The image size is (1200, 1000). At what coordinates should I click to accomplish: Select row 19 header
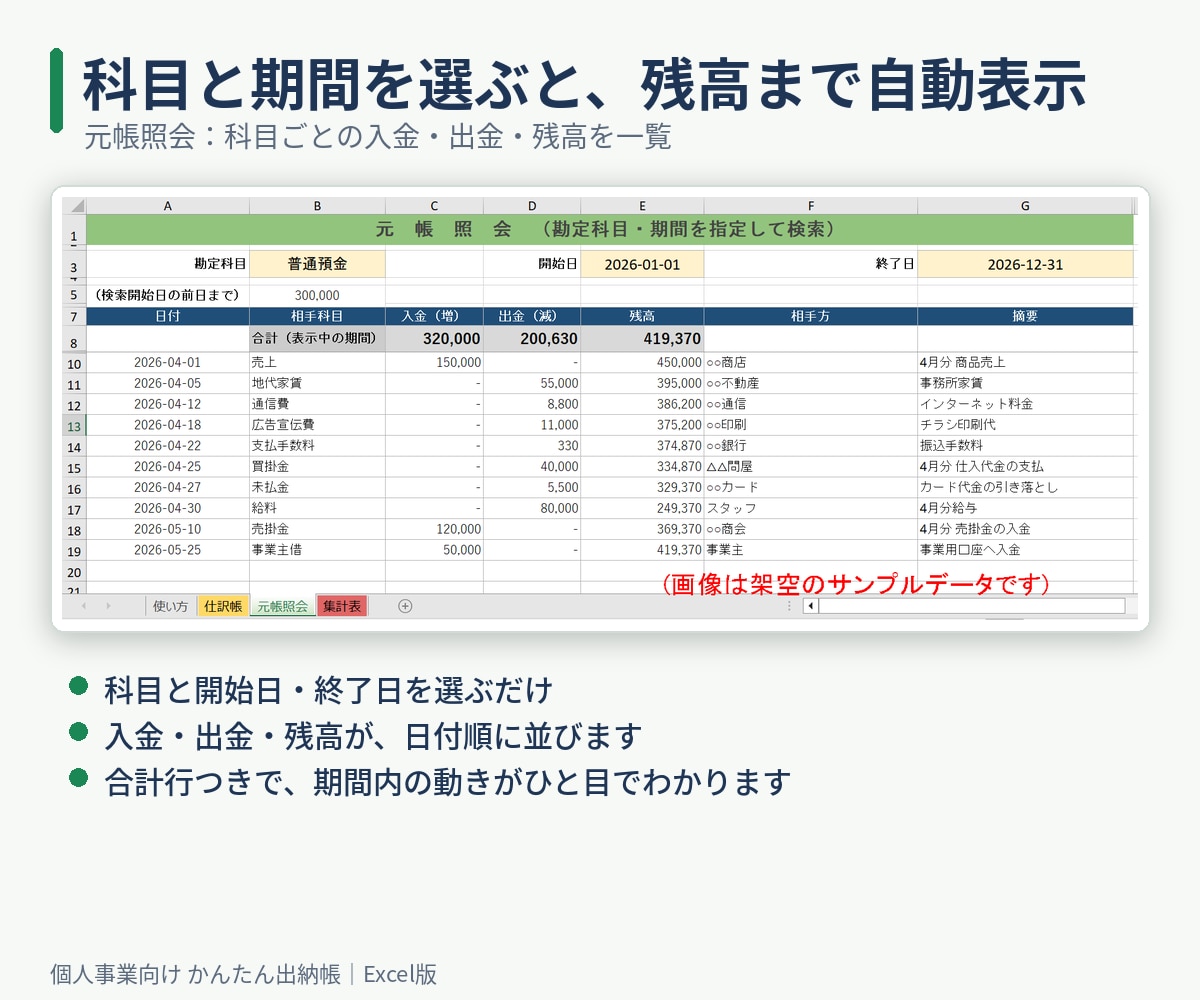point(74,550)
